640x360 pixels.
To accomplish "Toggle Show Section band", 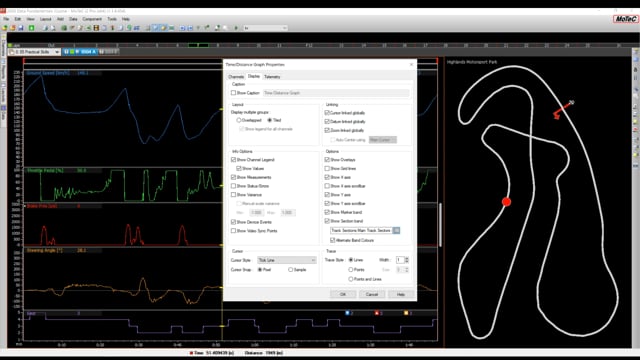I will (327, 221).
